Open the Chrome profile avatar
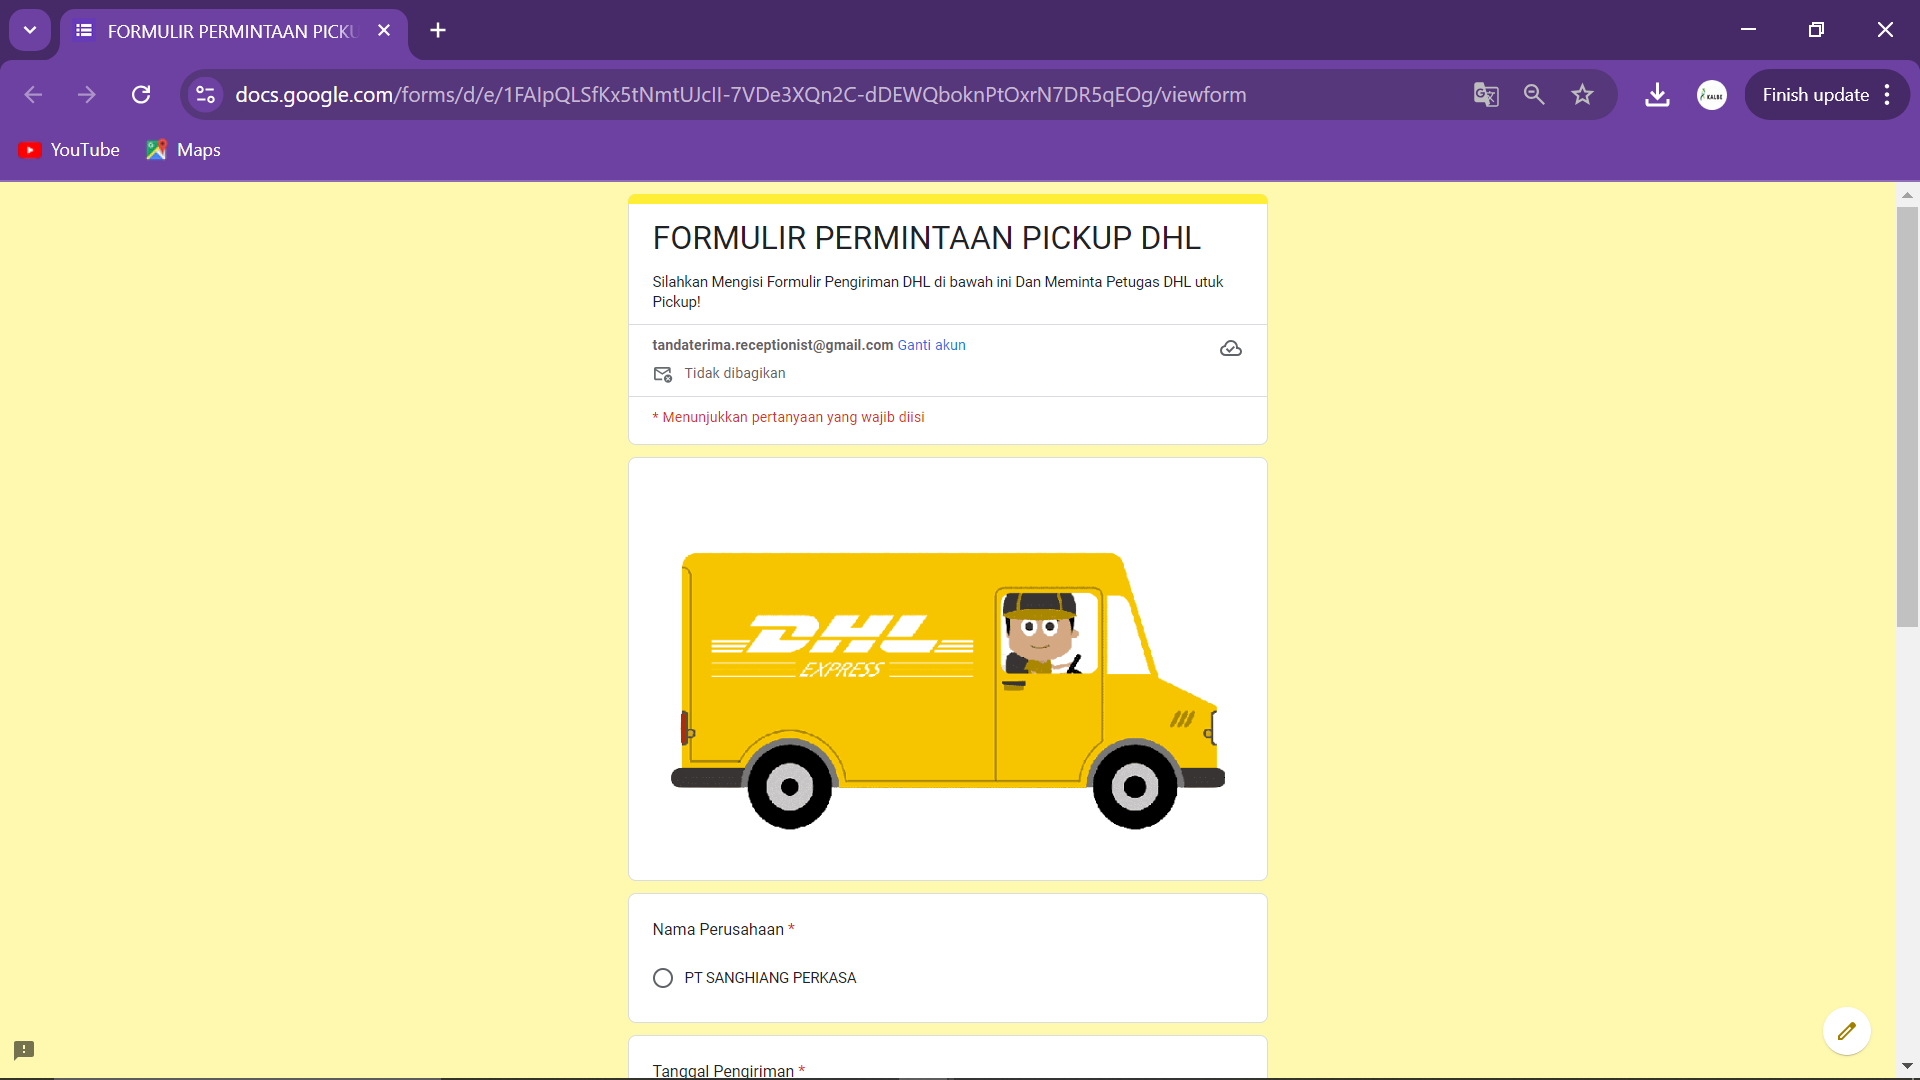Image resolution: width=1920 pixels, height=1080 pixels. (1712, 95)
